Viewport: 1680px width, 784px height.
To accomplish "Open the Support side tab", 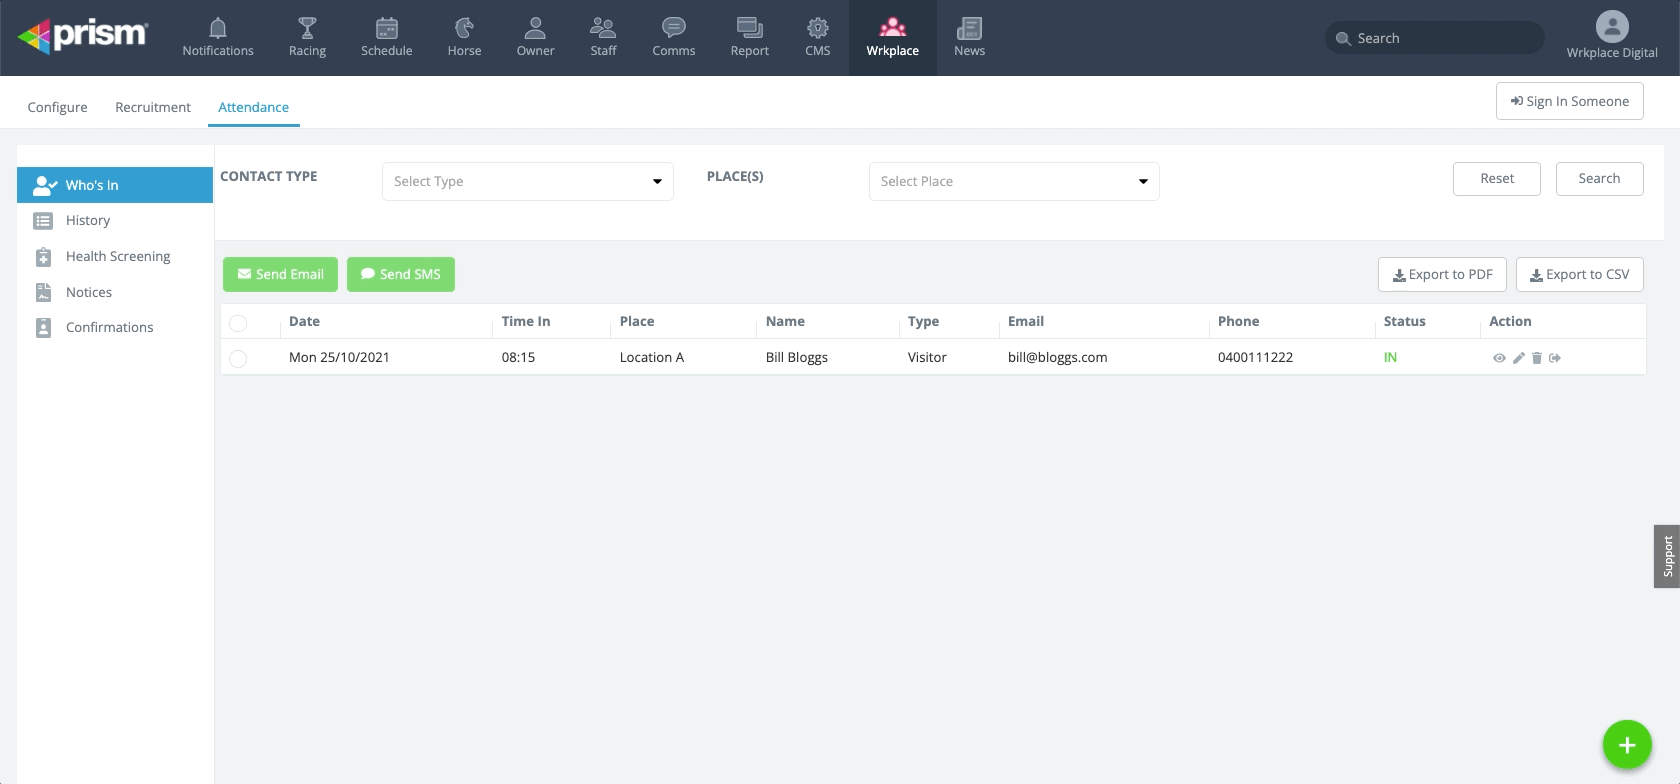I will click(1666, 556).
